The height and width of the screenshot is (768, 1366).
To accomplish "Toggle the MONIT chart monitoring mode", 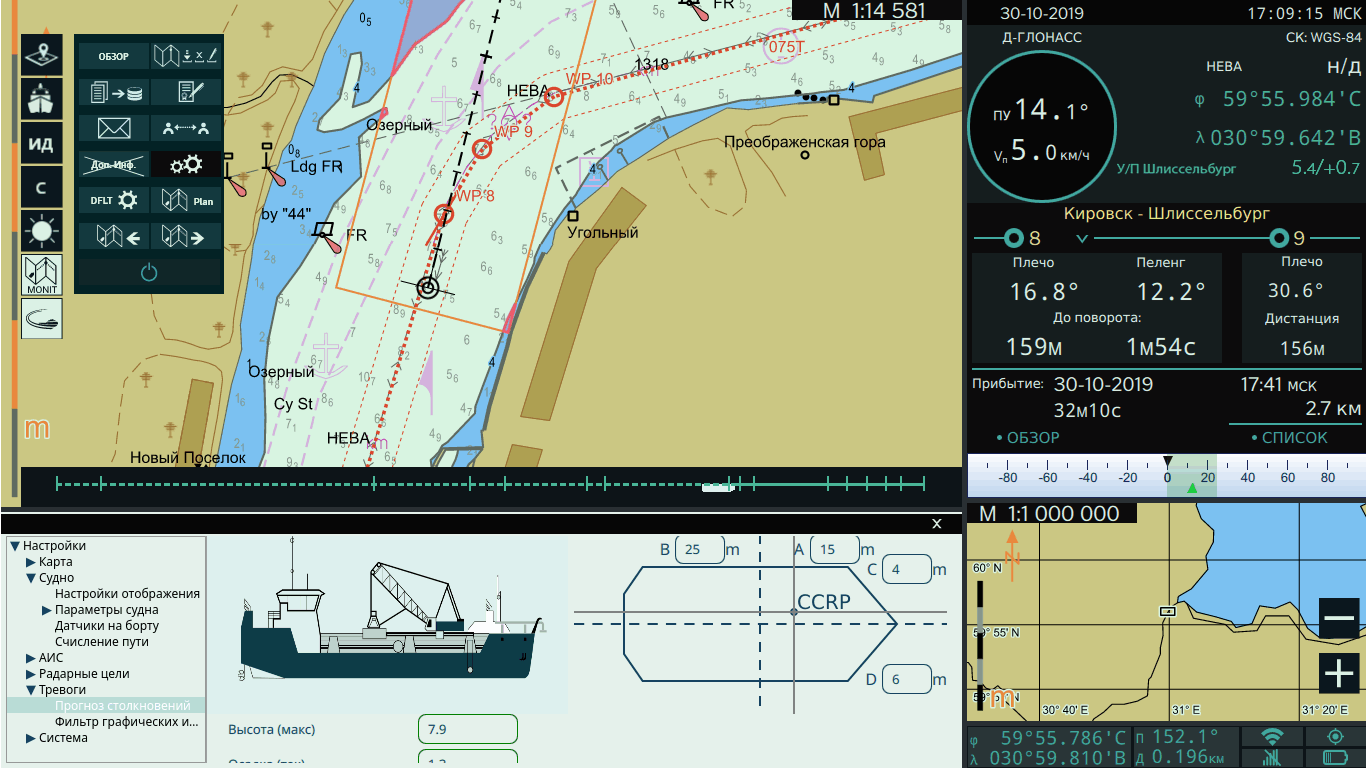I will pos(41,275).
